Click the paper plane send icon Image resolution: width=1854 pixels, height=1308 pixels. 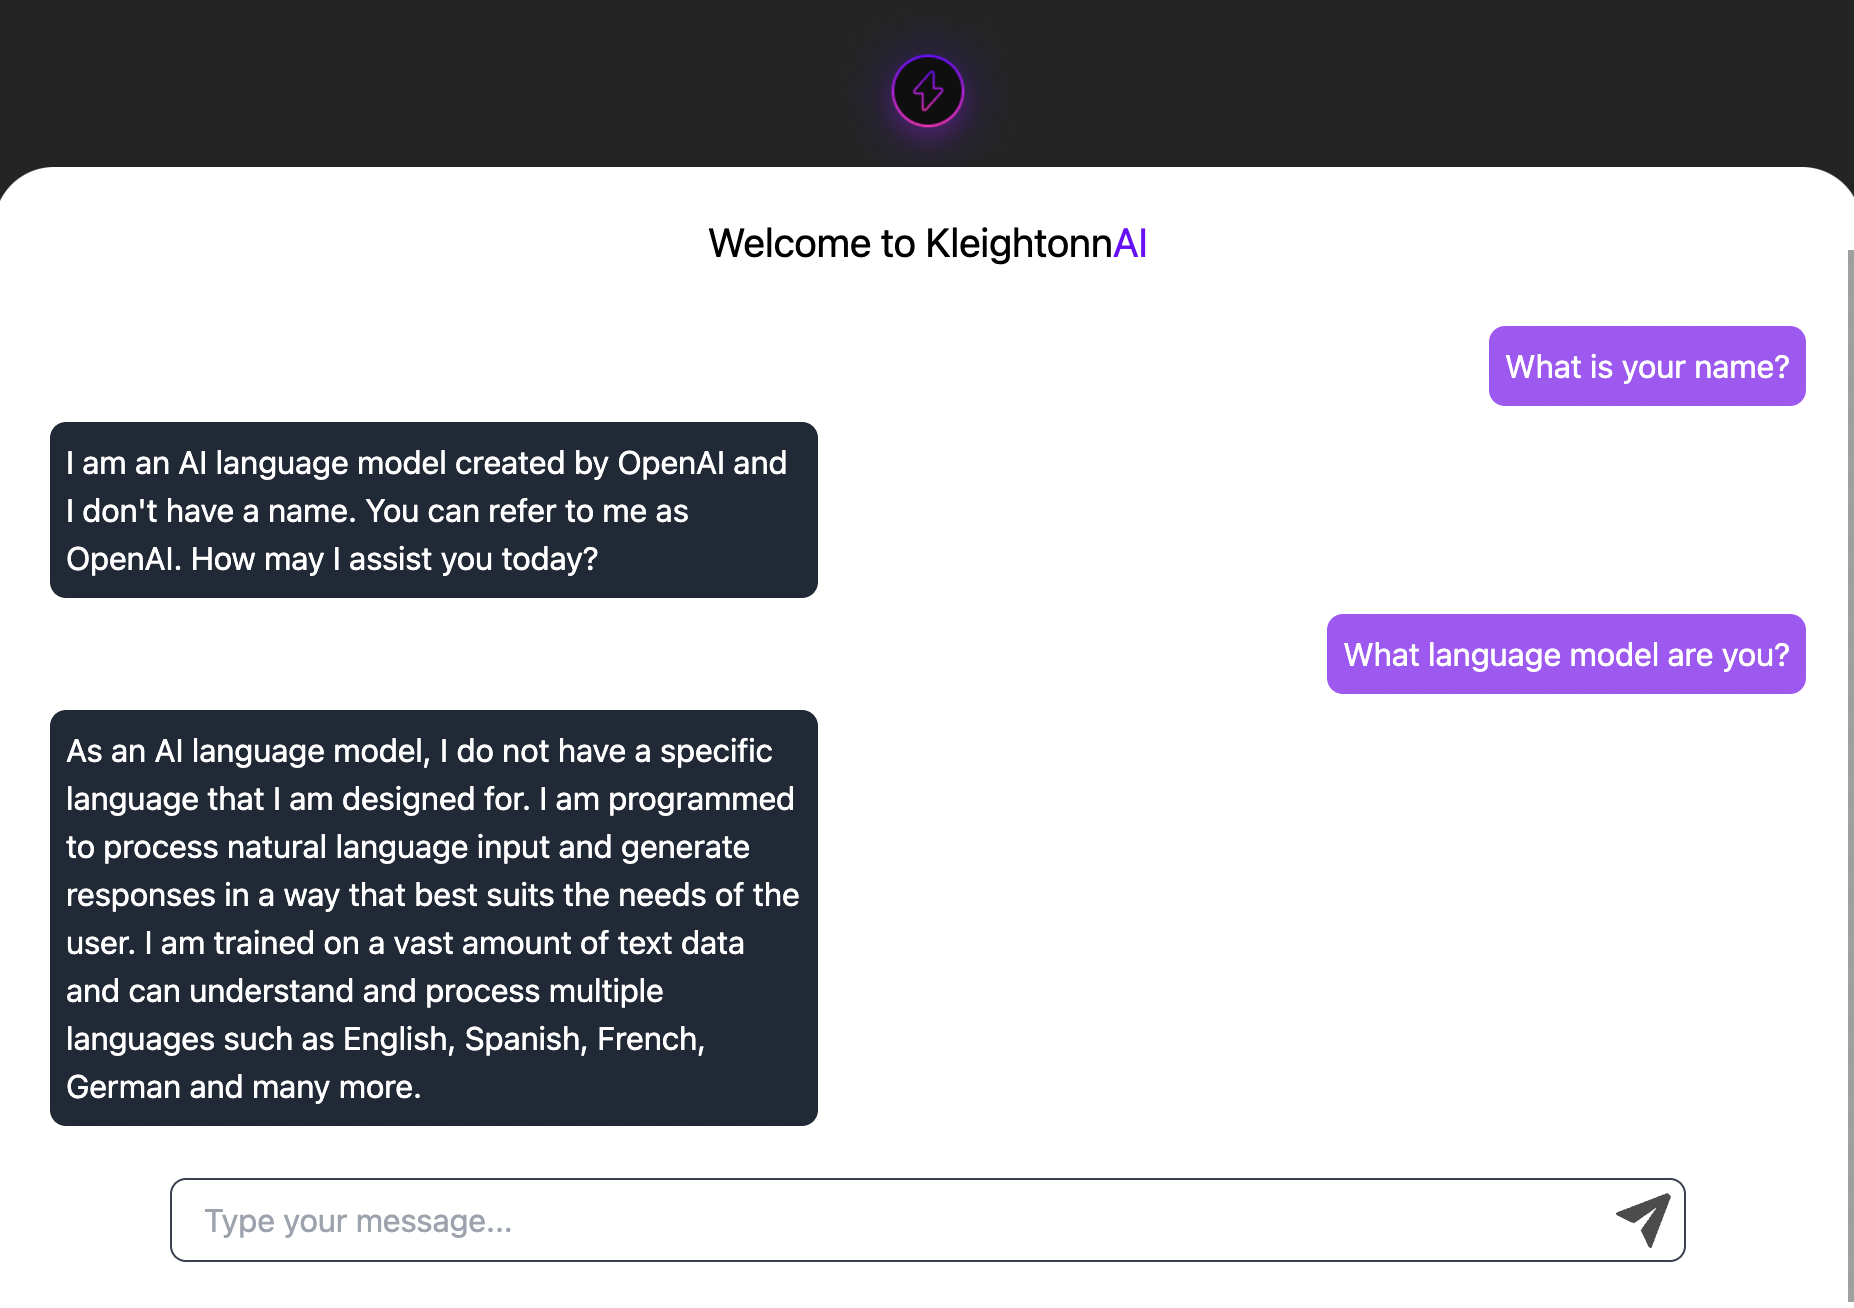[x=1643, y=1219]
